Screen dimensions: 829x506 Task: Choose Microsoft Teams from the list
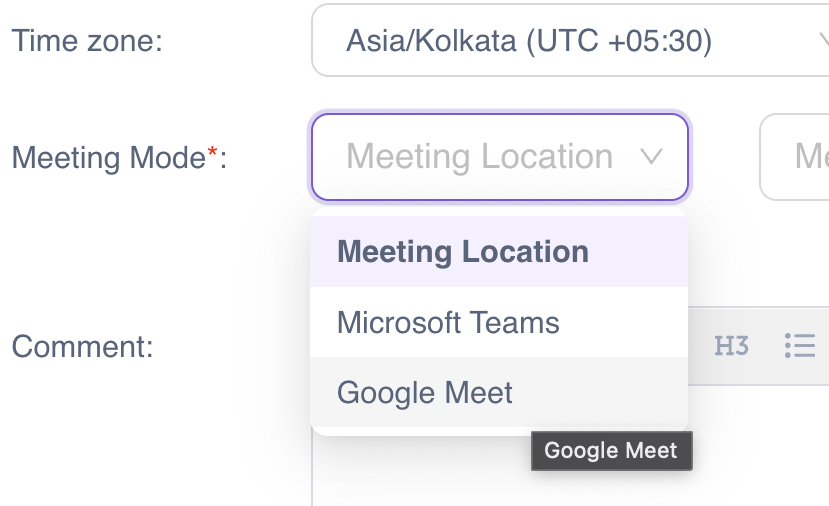click(x=499, y=323)
